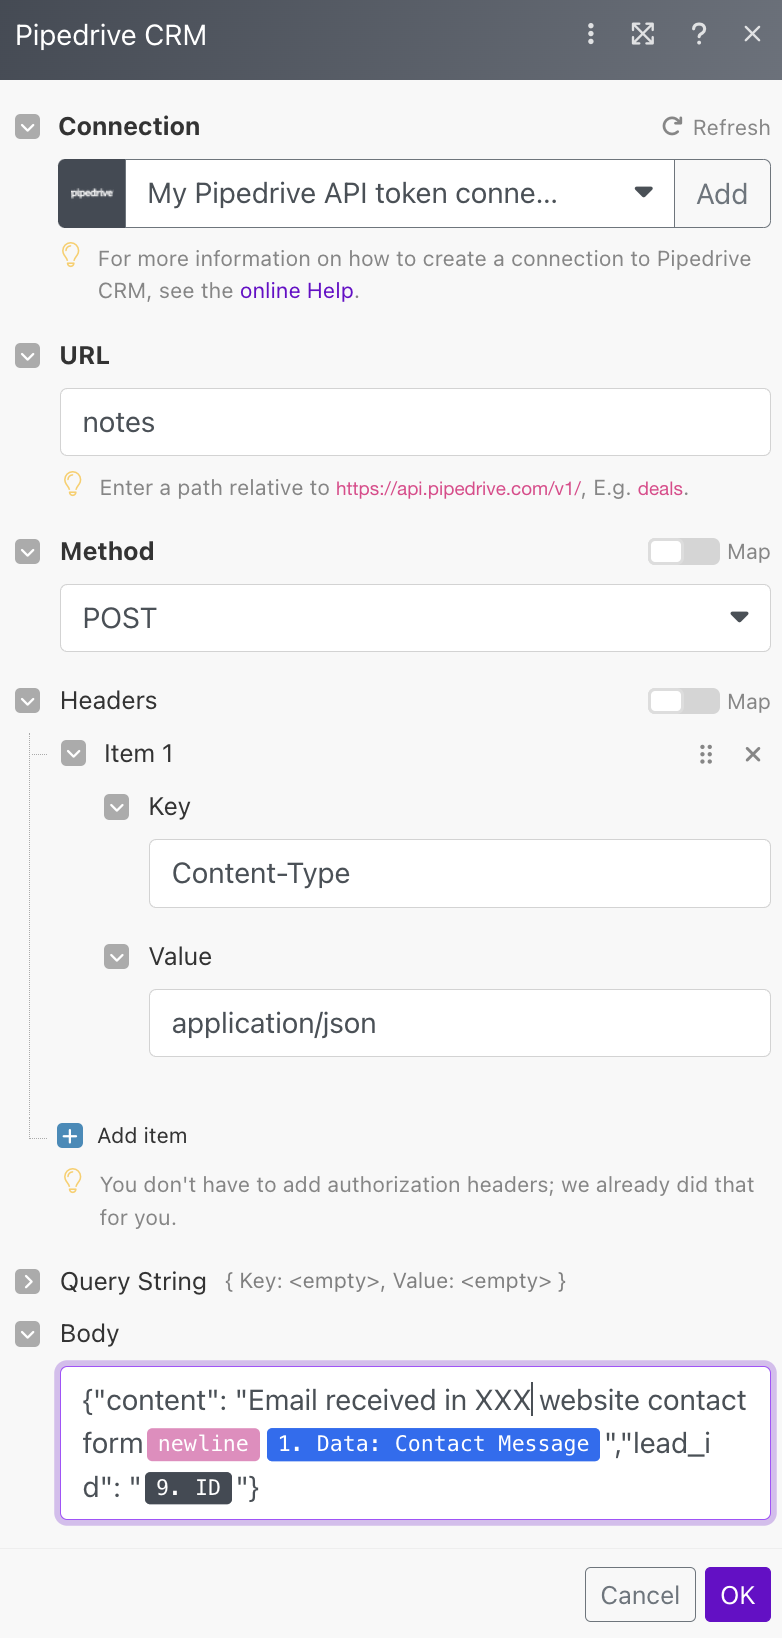Open the three-dot options menu in header
Image resolution: width=782 pixels, height=1638 pixels.
tap(591, 34)
